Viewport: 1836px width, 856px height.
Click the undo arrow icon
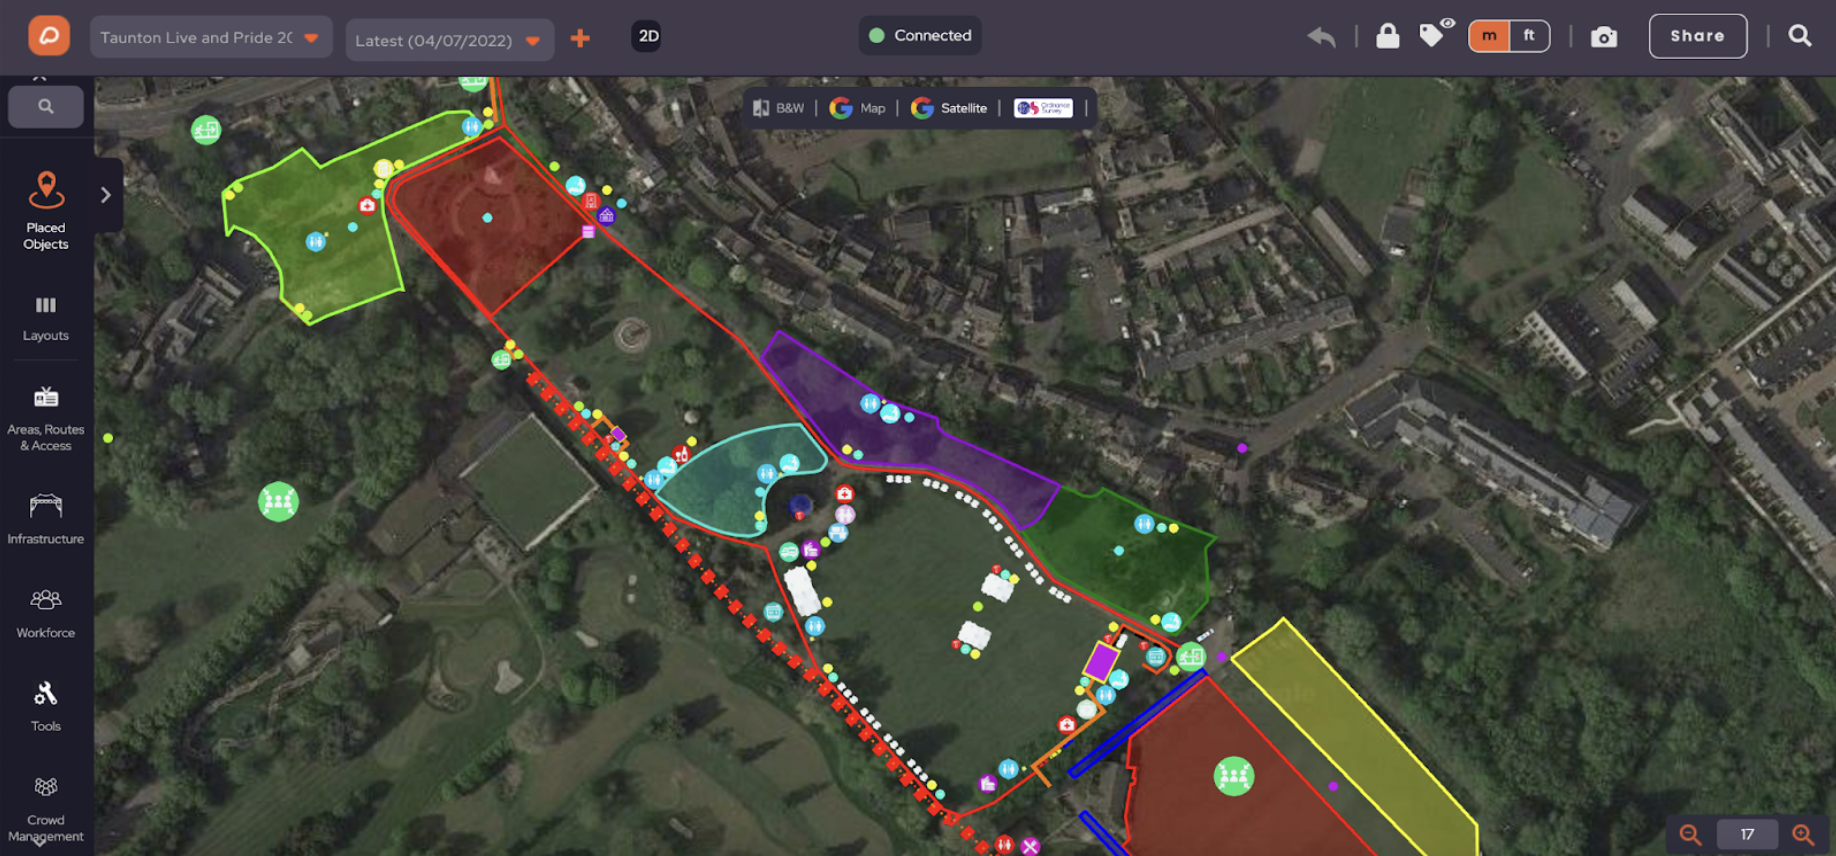coord(1321,37)
